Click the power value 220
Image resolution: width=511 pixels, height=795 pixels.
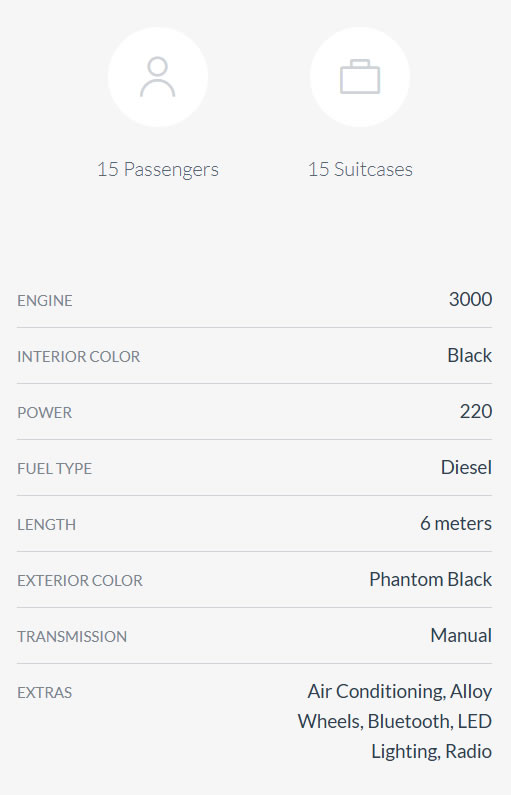[x=476, y=411]
